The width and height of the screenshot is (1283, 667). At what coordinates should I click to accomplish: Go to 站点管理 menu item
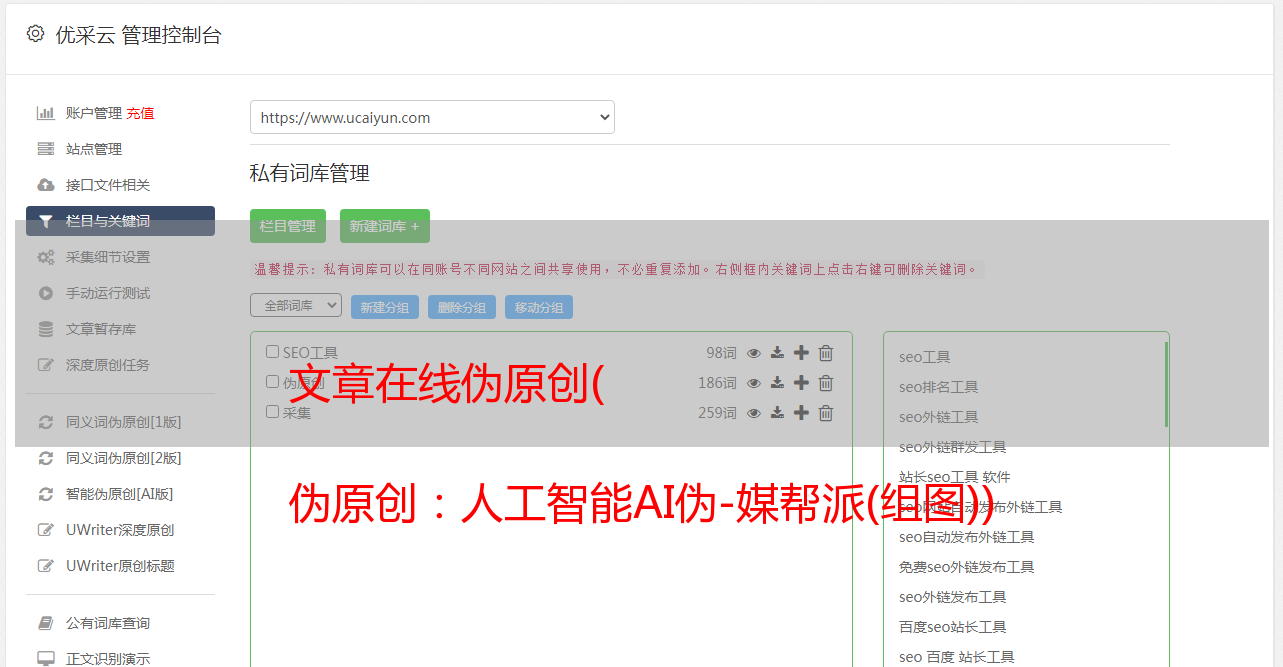(x=94, y=149)
